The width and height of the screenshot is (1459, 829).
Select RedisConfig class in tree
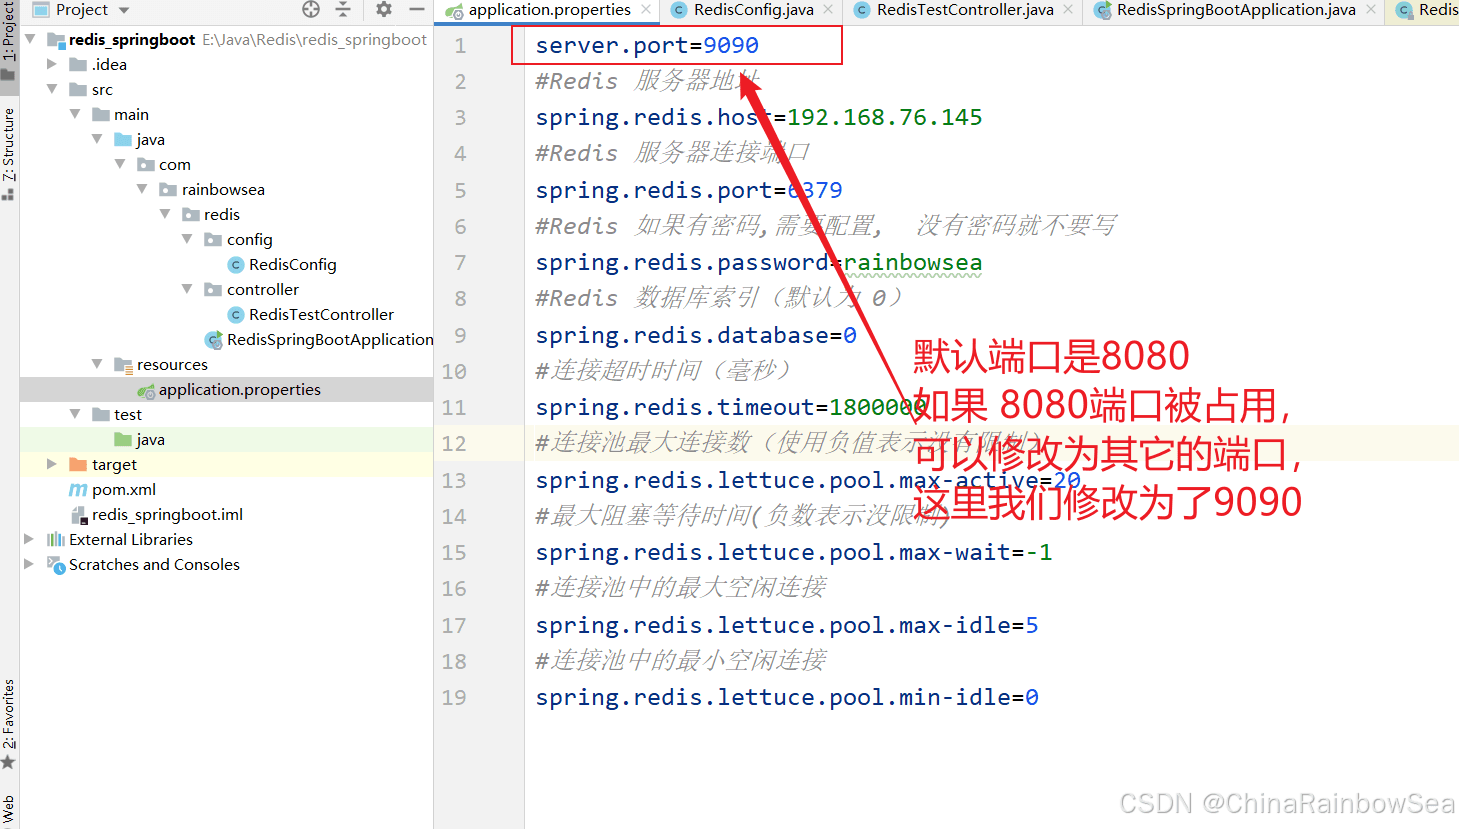292,264
